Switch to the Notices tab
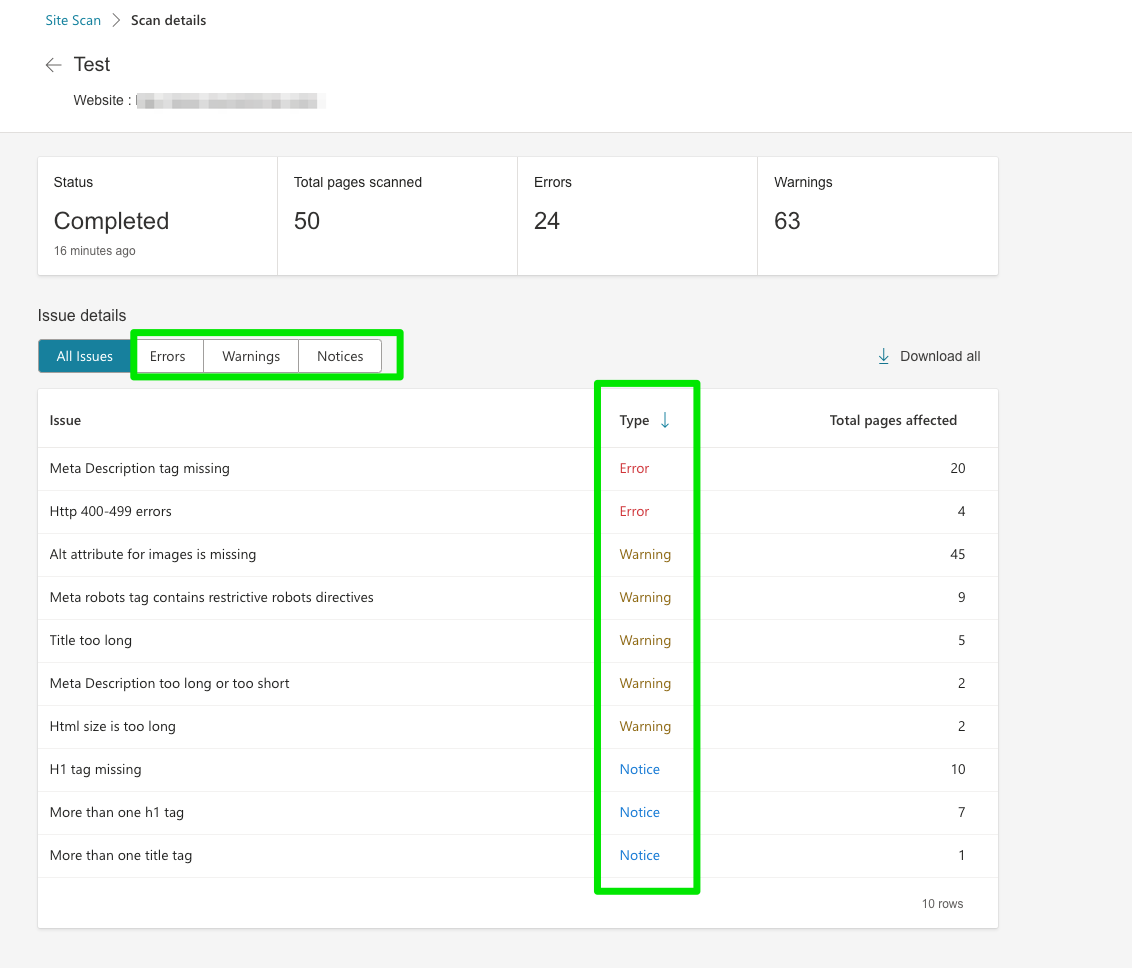 [339, 355]
